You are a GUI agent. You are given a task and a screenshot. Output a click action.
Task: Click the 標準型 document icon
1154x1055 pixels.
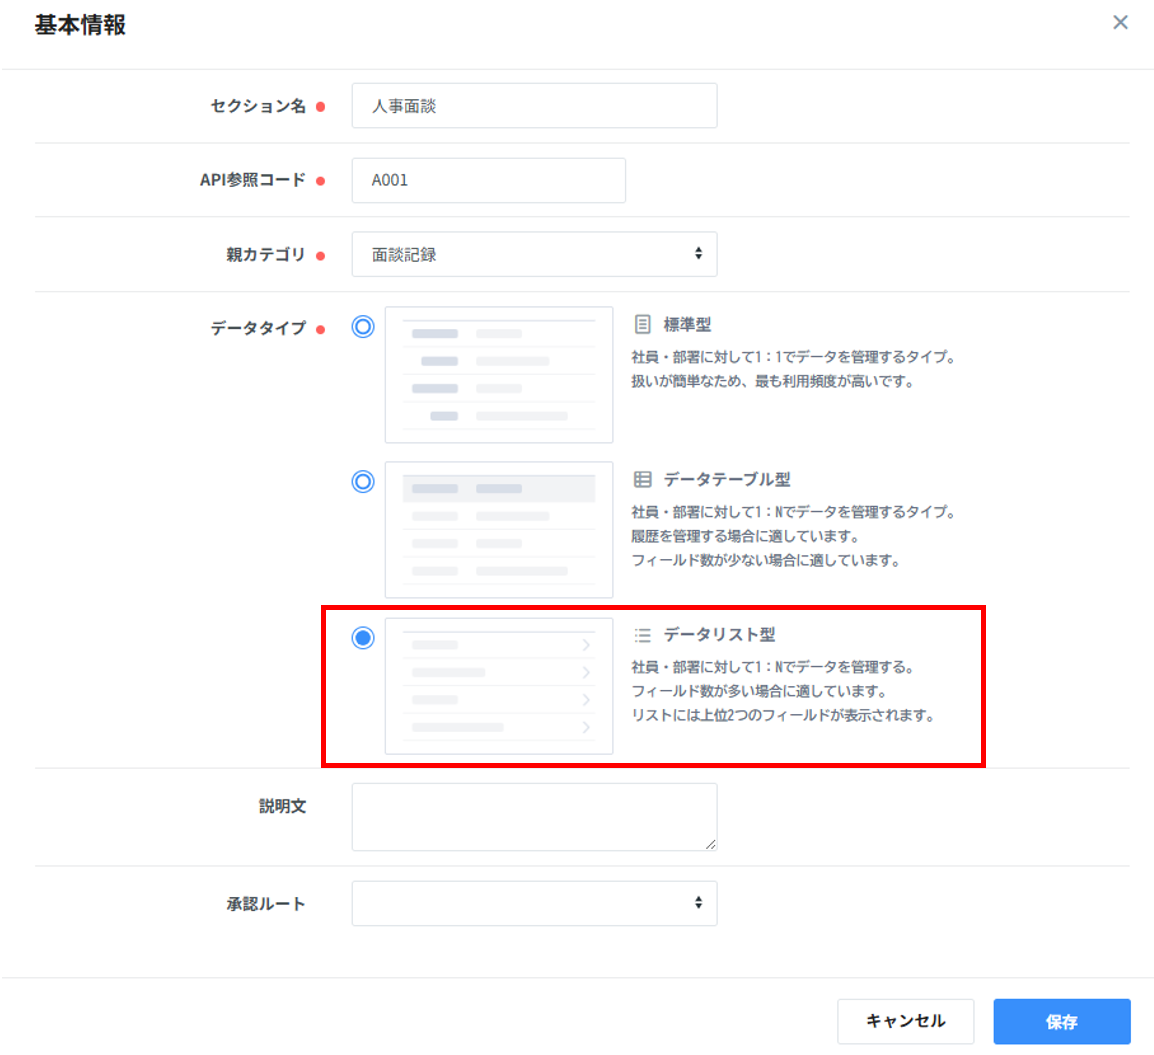pos(643,325)
